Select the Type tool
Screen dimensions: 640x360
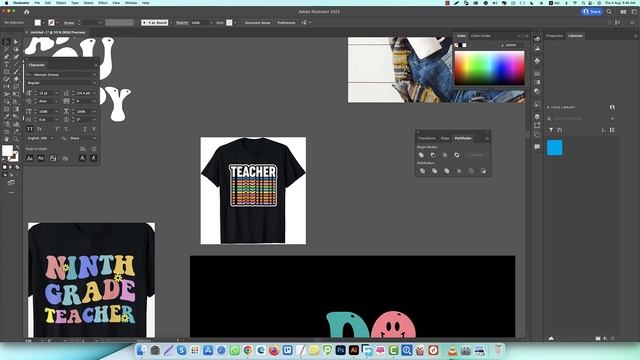coord(7,64)
